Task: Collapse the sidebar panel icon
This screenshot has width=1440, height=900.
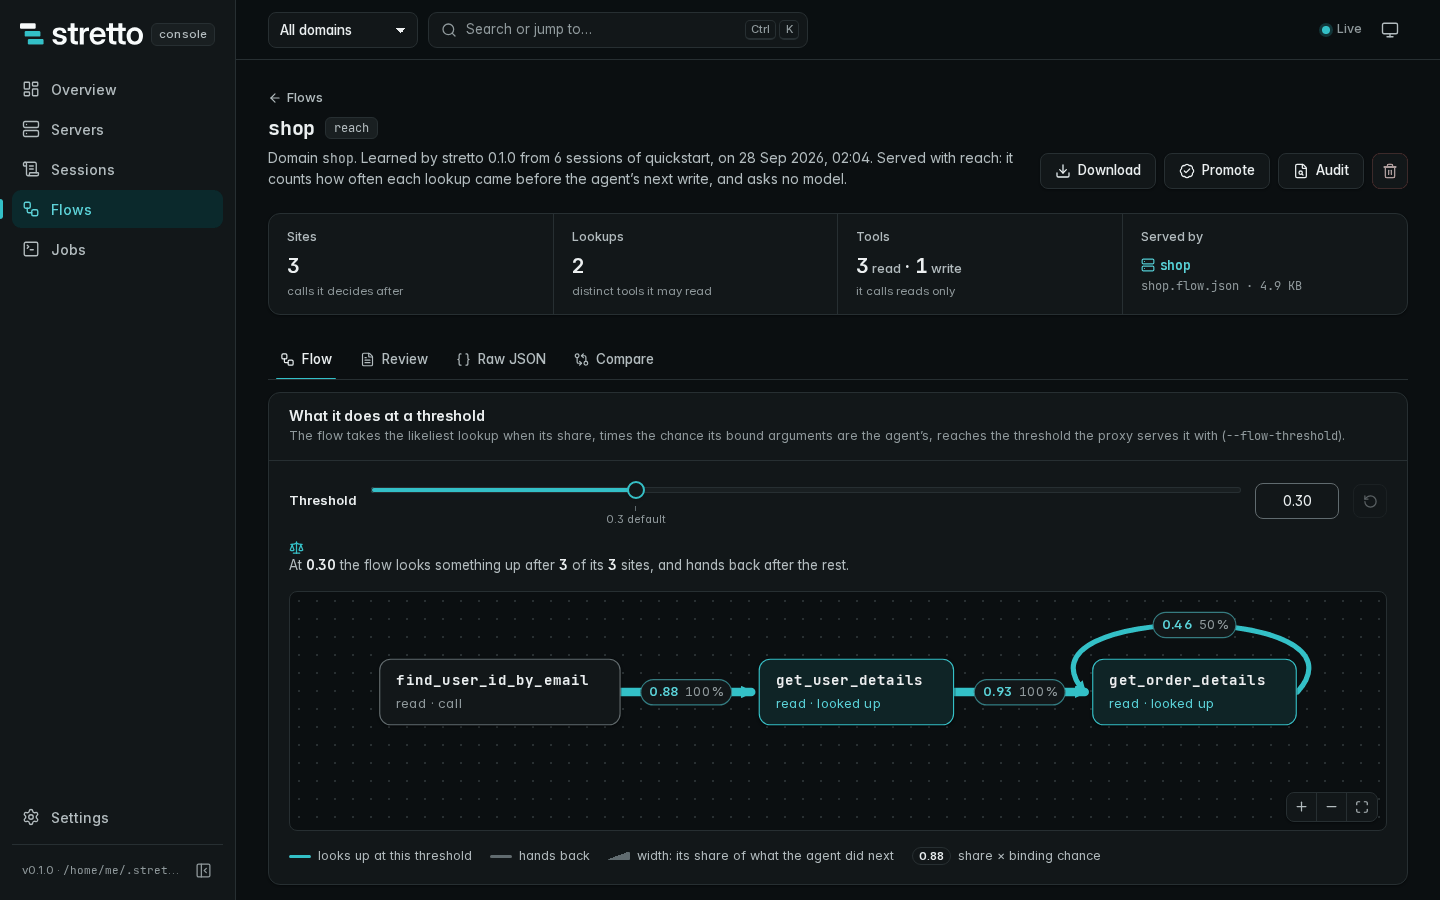Action: pos(204,871)
